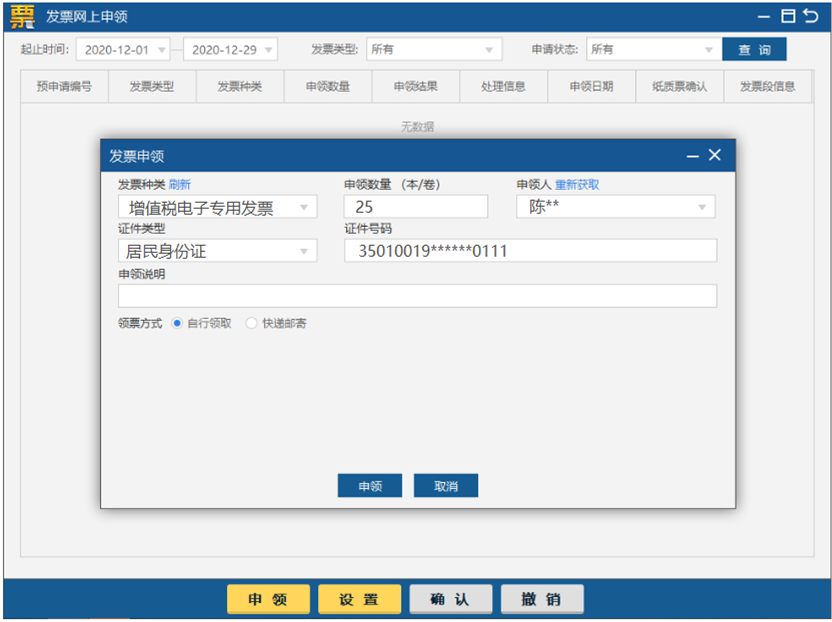
Task: Open the 发票种类 dropdown in dialog
Action: coord(218,207)
